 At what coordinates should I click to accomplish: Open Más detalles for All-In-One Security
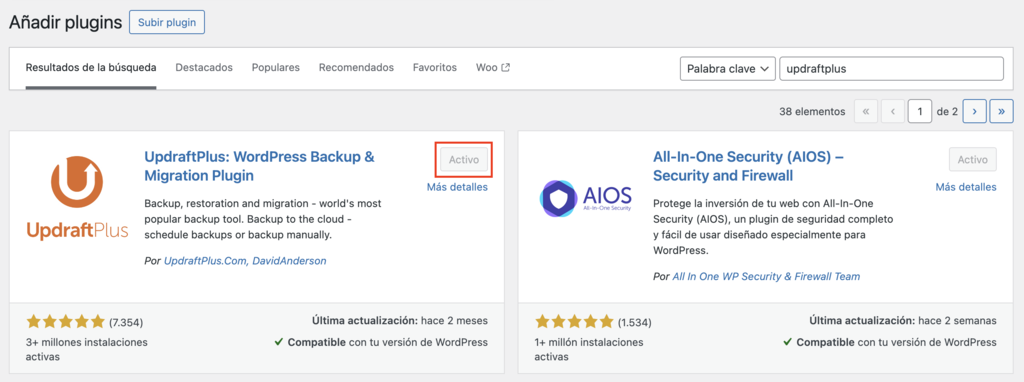966,187
